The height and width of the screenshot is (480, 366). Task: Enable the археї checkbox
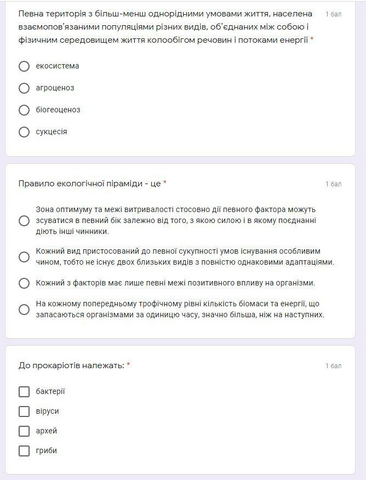coord(24,431)
